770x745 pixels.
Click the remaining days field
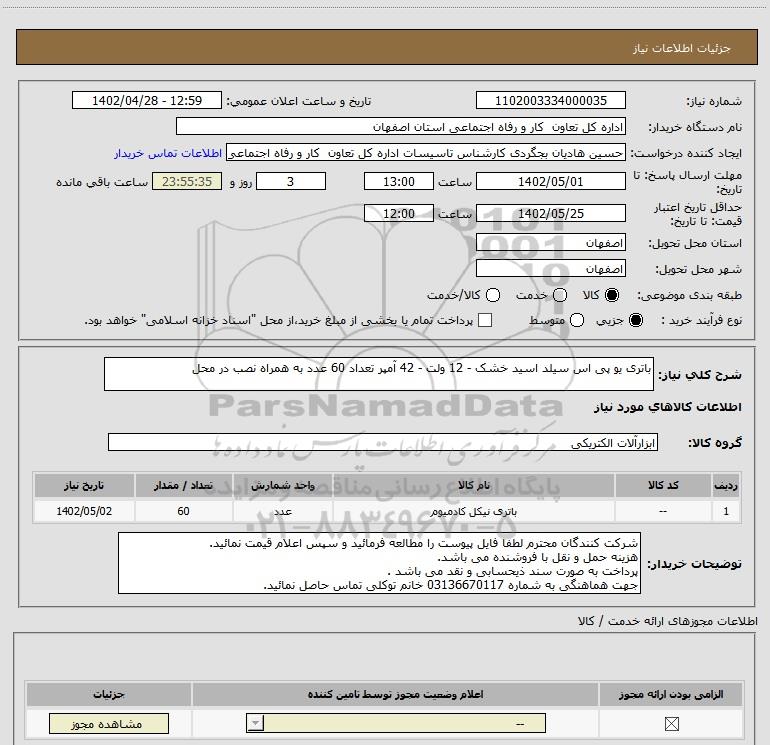coord(291,181)
